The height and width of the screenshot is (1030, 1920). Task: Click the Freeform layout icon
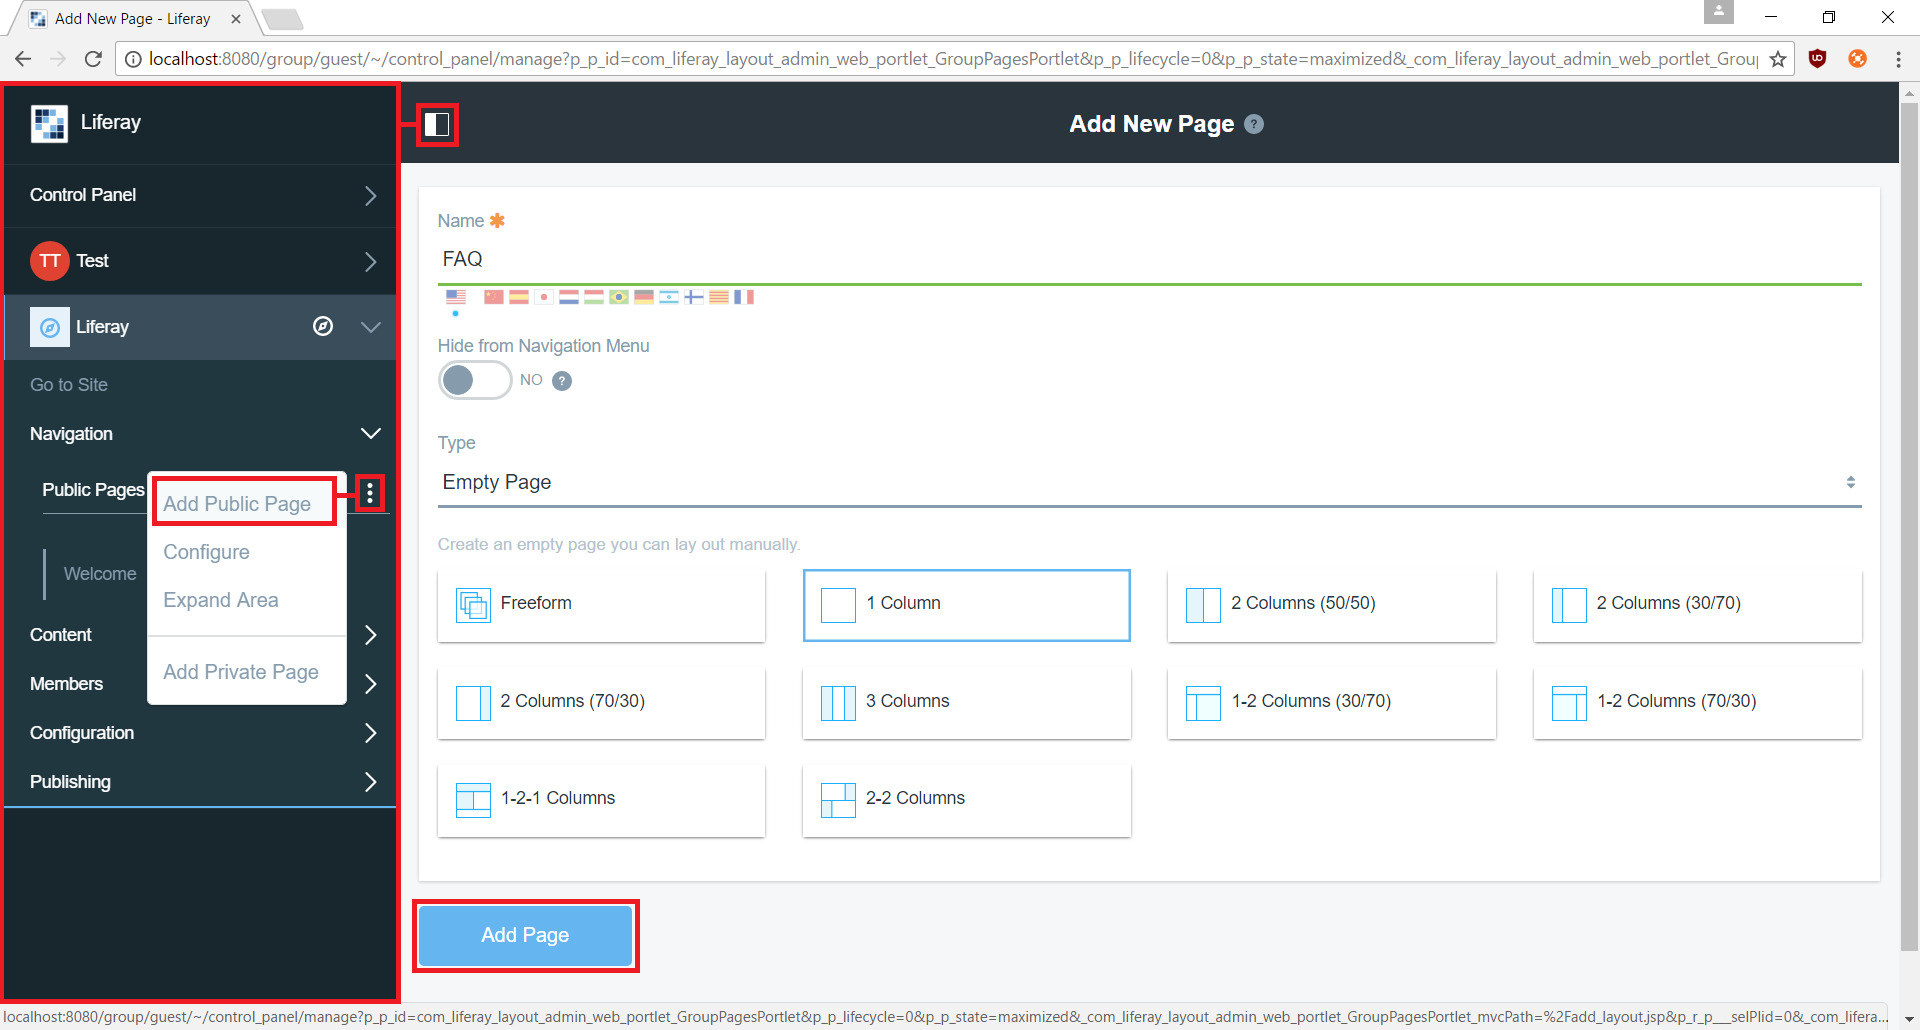point(472,604)
